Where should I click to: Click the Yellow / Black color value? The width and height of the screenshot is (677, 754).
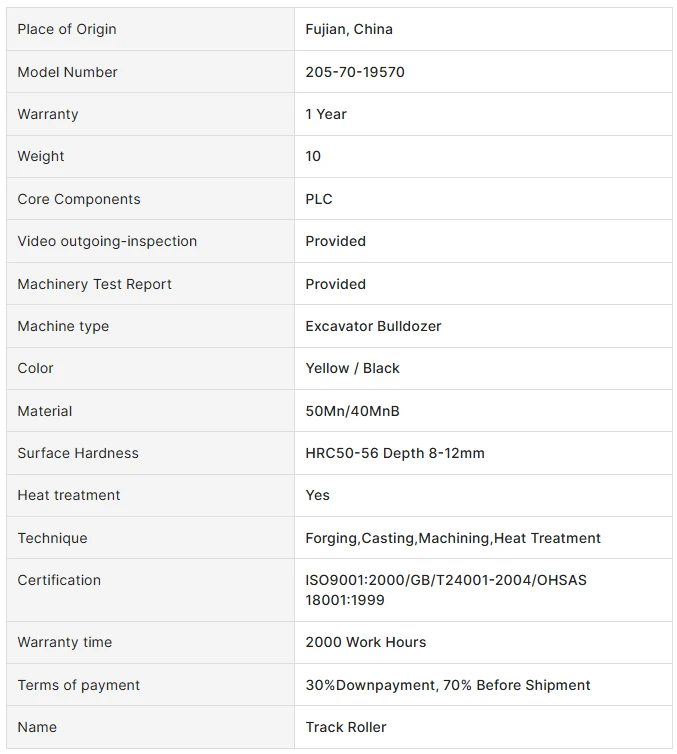[x=352, y=368]
